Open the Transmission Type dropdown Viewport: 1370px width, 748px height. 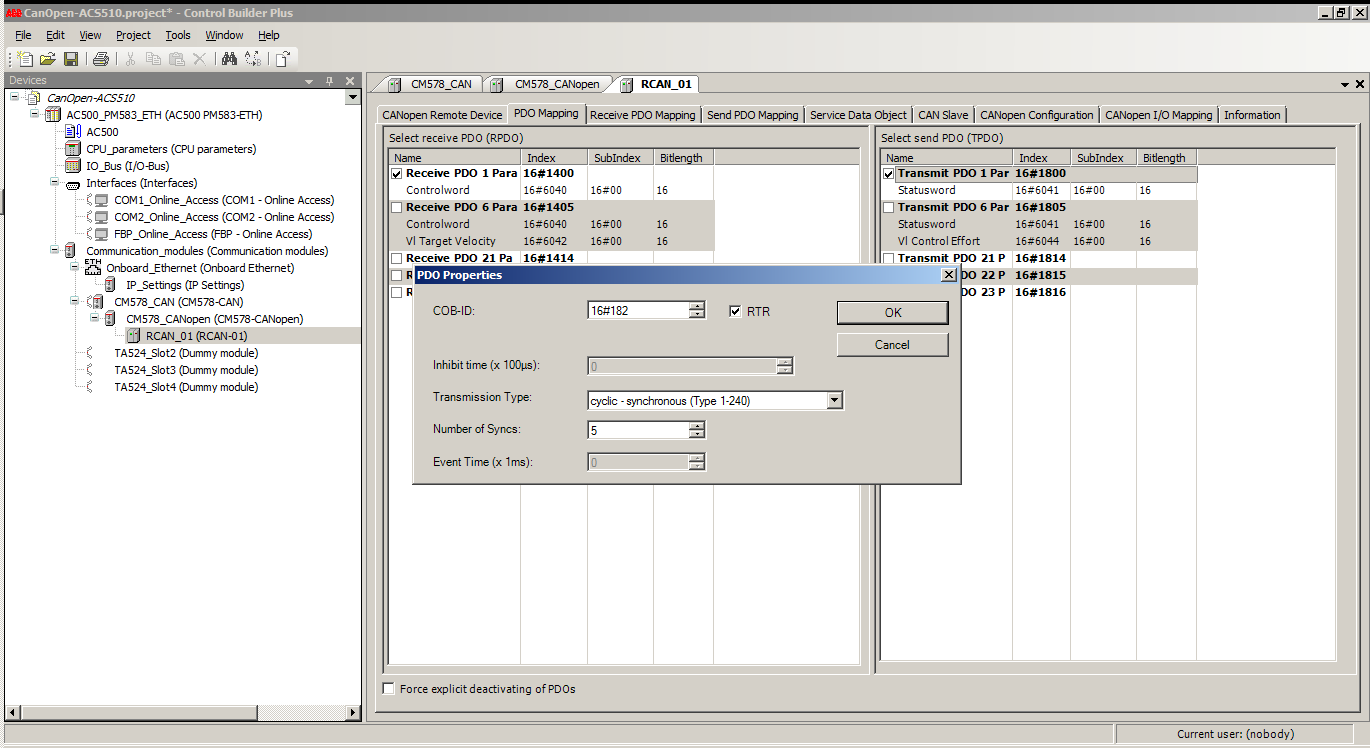point(834,401)
